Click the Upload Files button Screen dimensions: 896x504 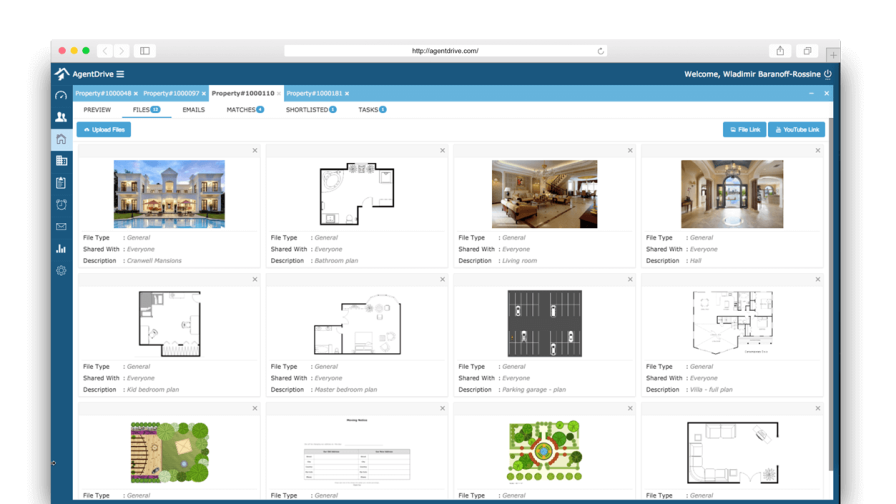pos(104,130)
